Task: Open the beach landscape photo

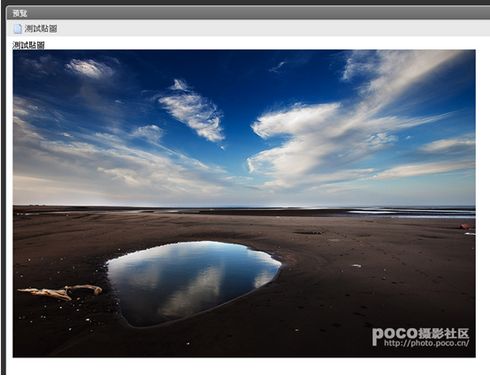Action: pos(244,203)
